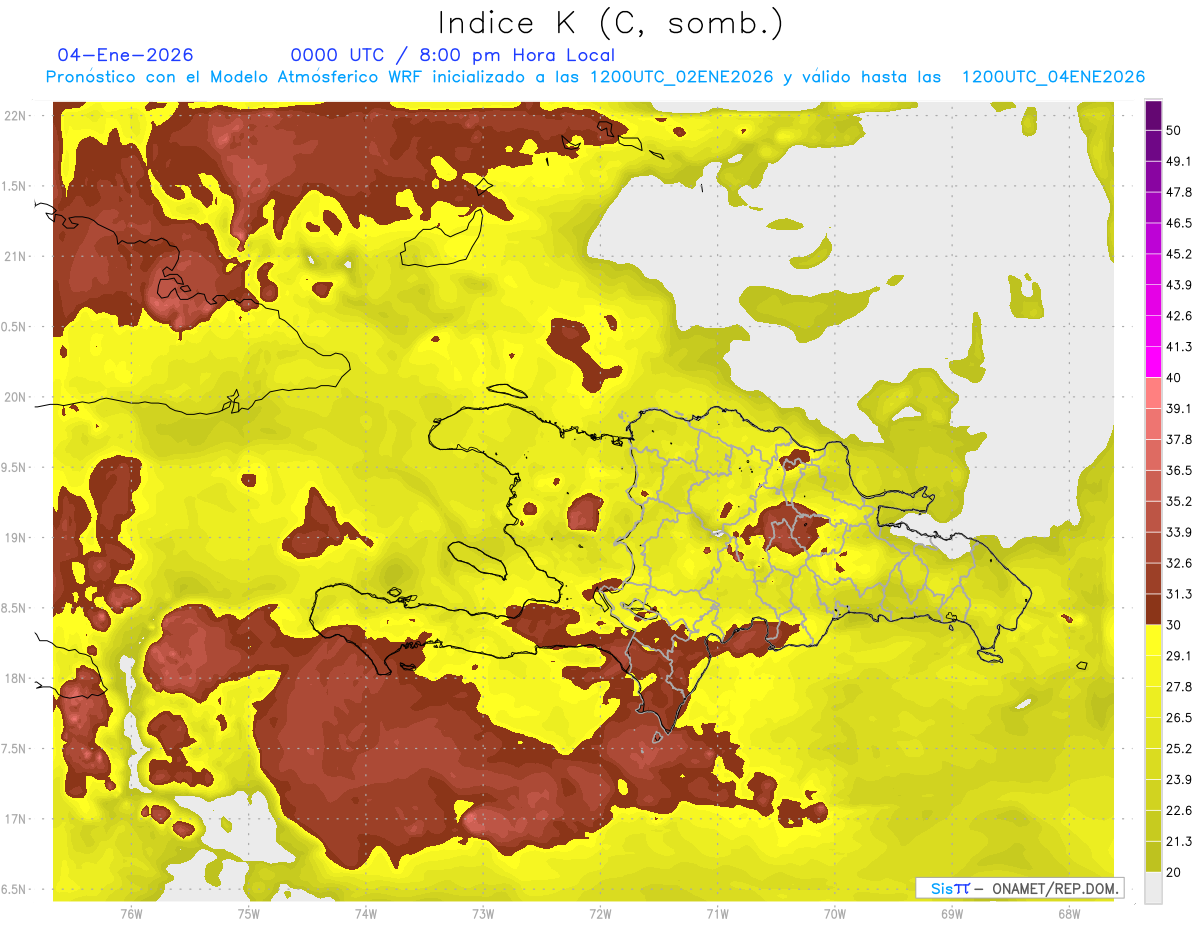Screen dimensions: 1200x927
Task: Click the colorbar value '41.3'
Action: click(x=1179, y=347)
